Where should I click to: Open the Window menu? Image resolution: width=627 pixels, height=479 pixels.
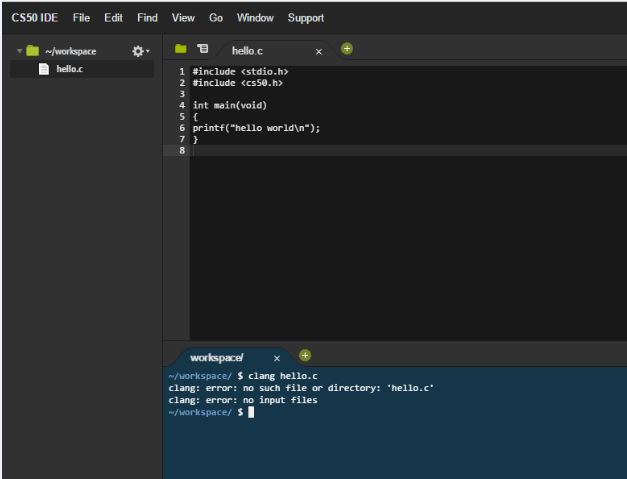click(x=255, y=18)
